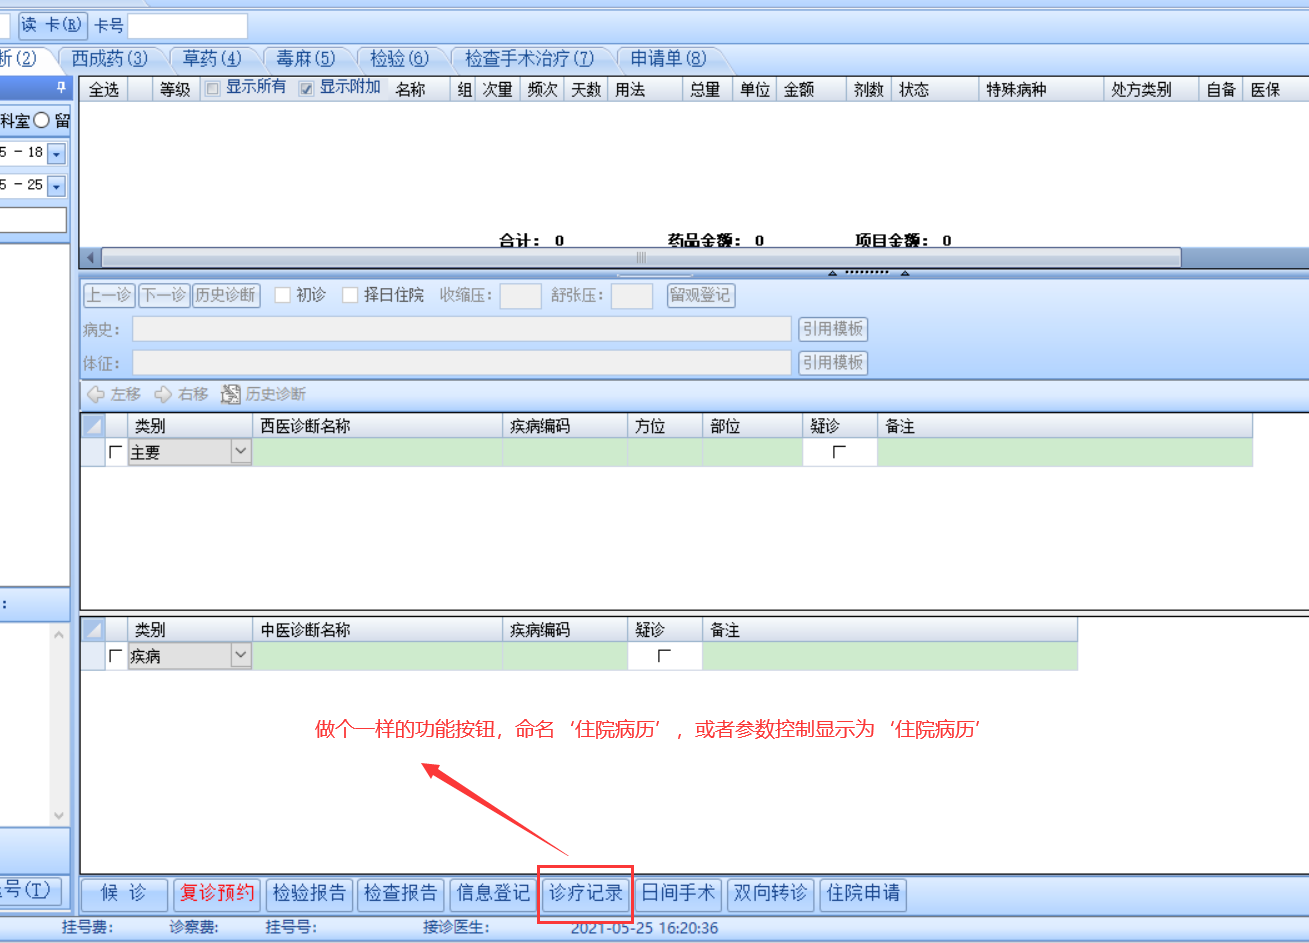1309x943 pixels.
Task: Open 诊疗记录
Action: pyautogui.click(x=586, y=893)
